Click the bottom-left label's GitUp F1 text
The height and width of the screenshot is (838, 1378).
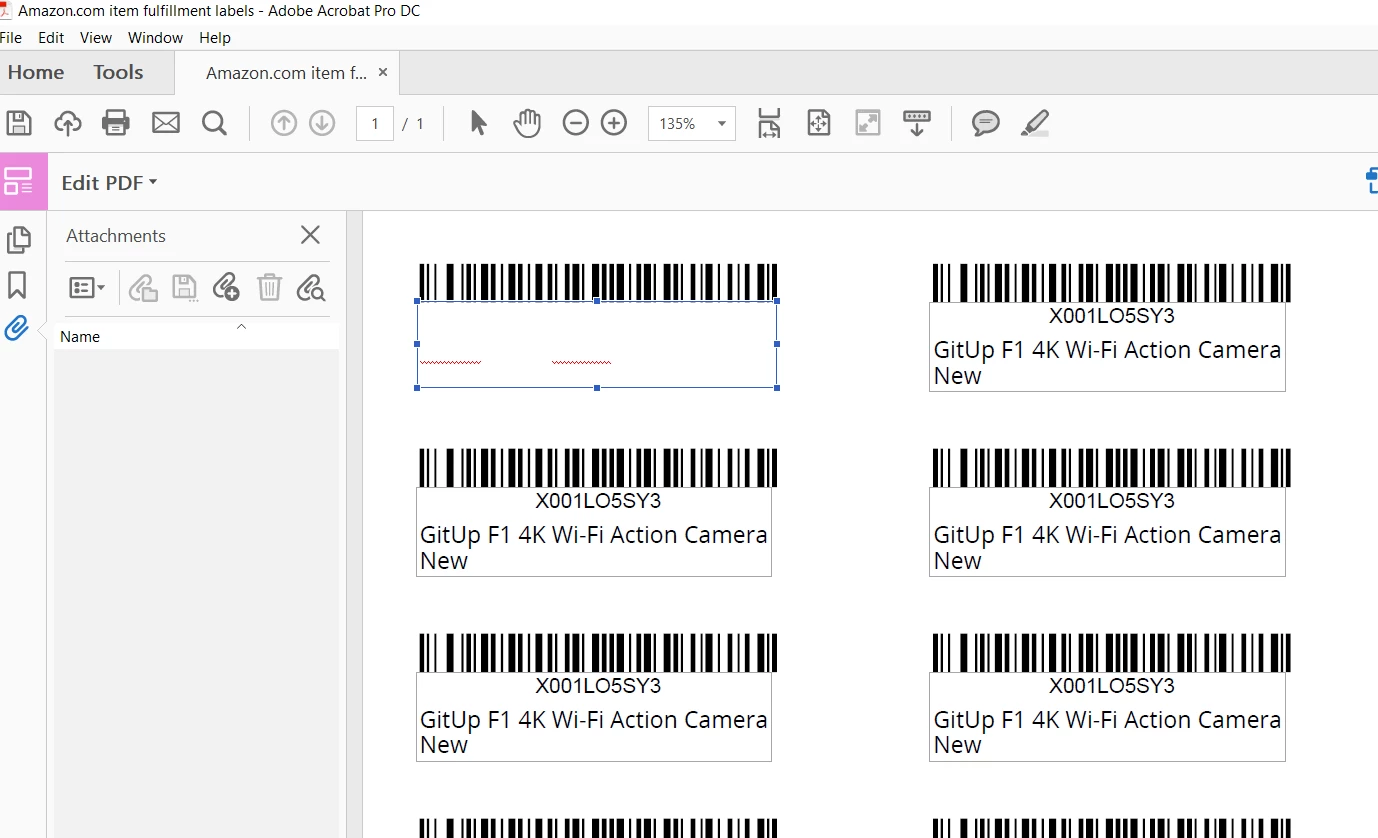(x=594, y=720)
